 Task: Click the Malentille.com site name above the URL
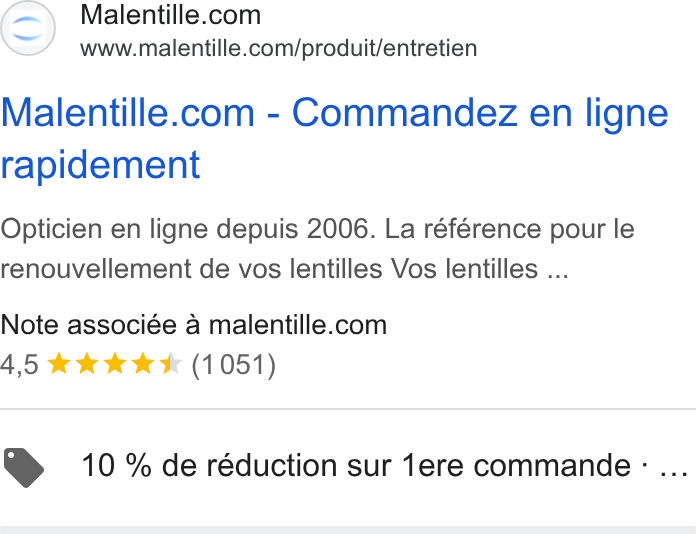tap(170, 15)
